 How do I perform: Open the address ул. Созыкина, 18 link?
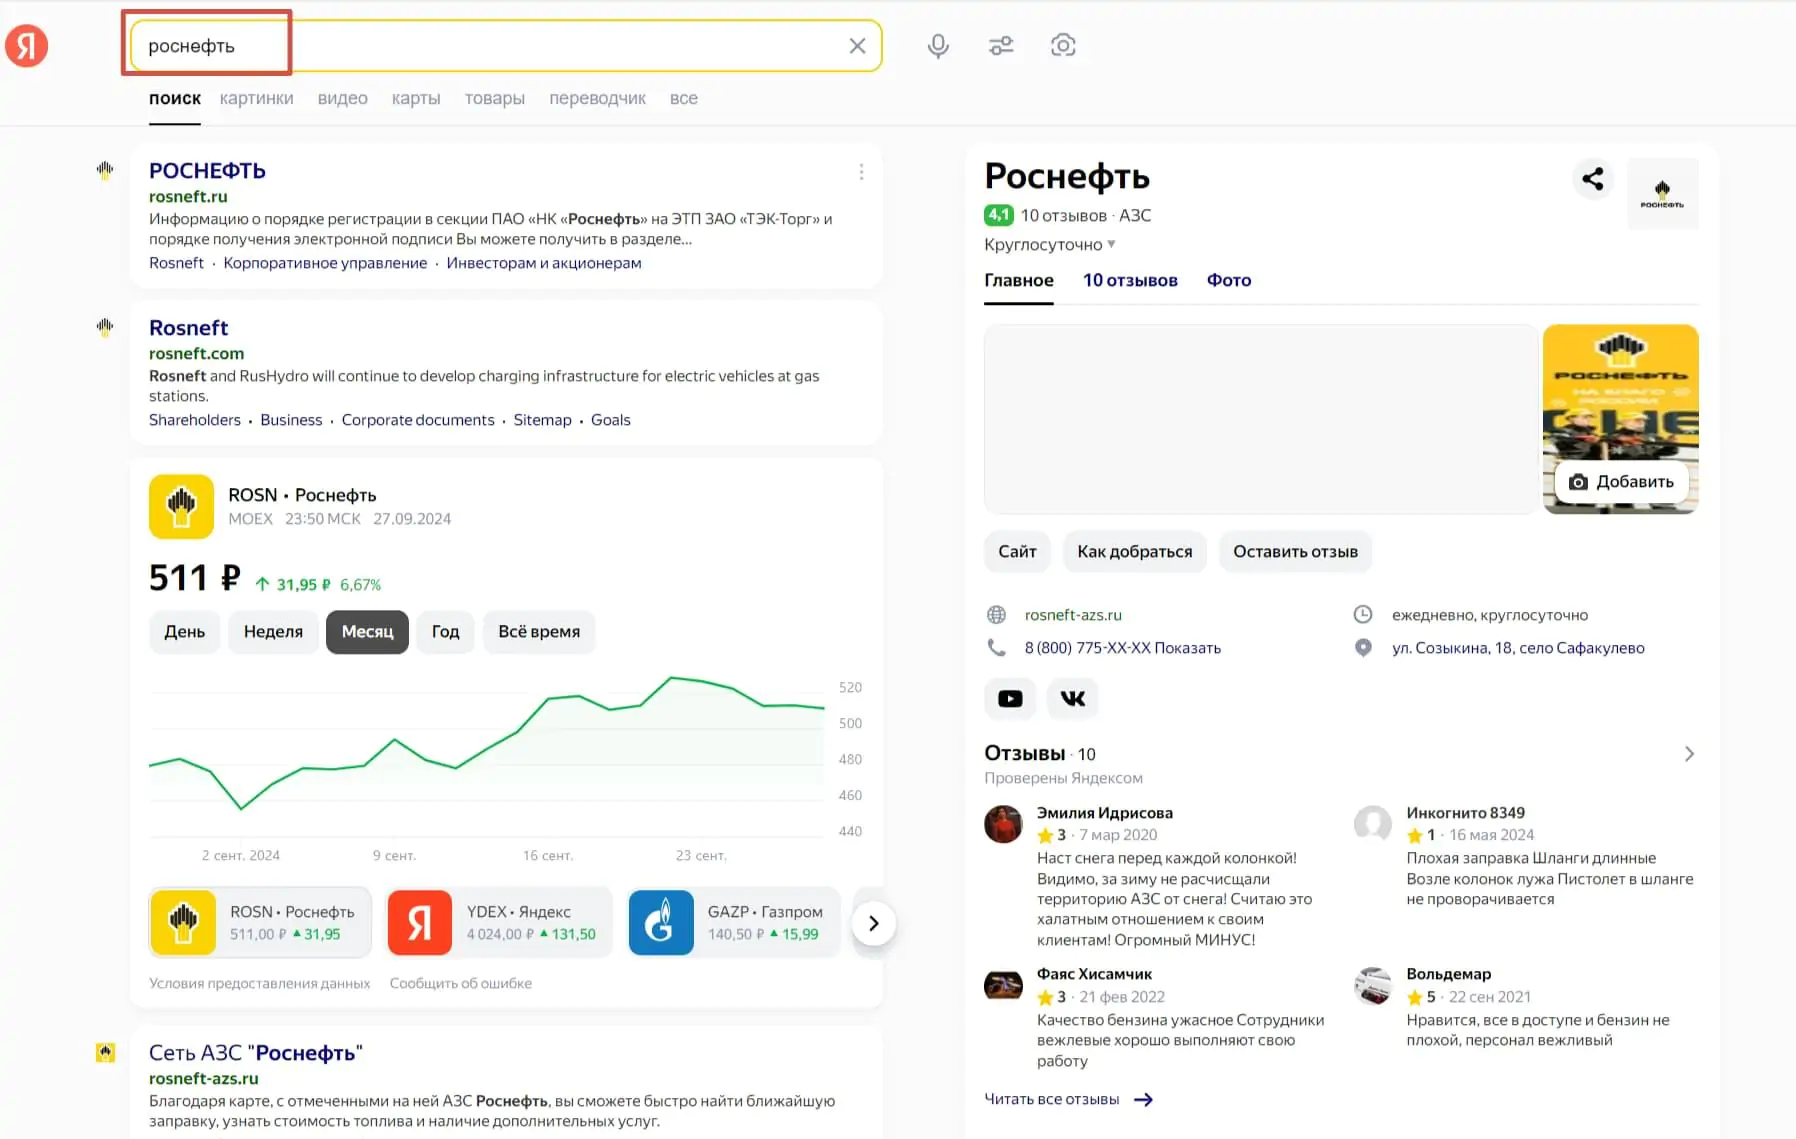1518,648
